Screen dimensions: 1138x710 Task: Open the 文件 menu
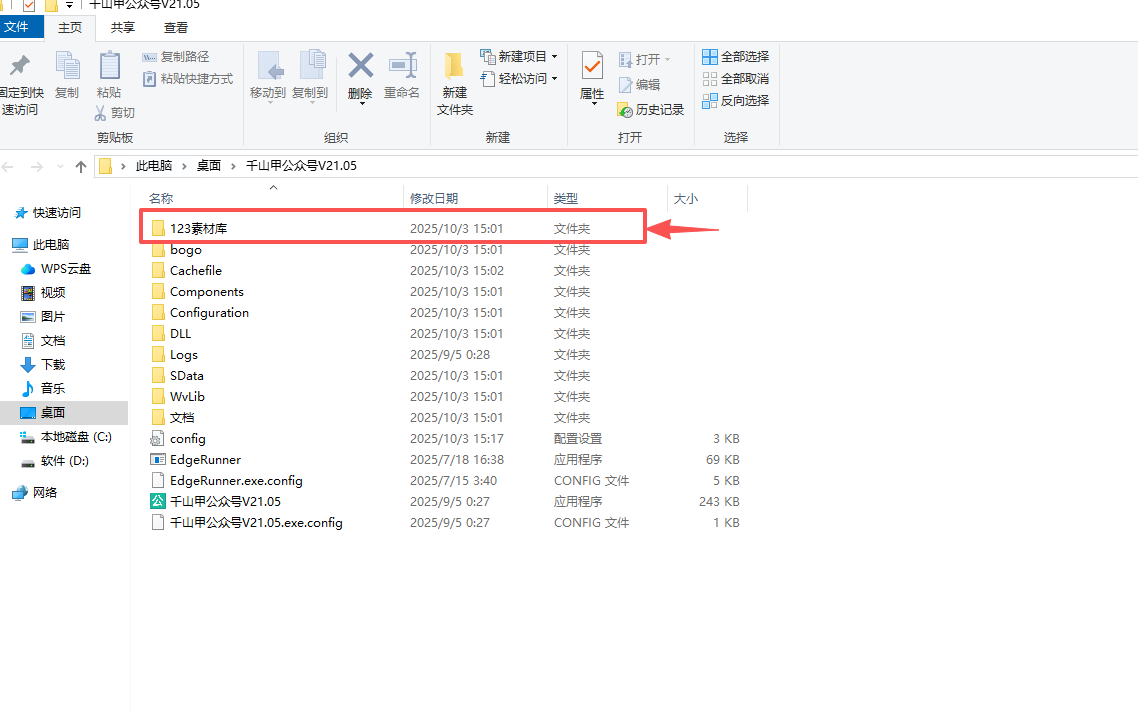pyautogui.click(x=17, y=28)
